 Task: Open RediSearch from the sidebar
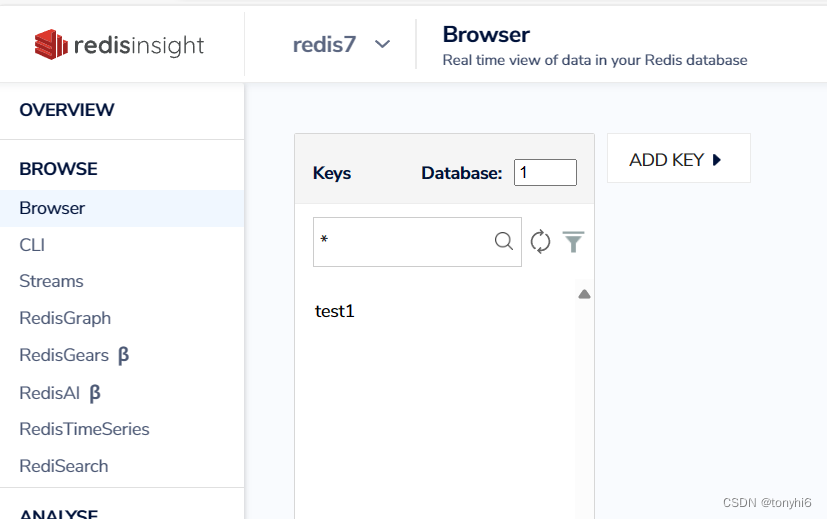(64, 466)
